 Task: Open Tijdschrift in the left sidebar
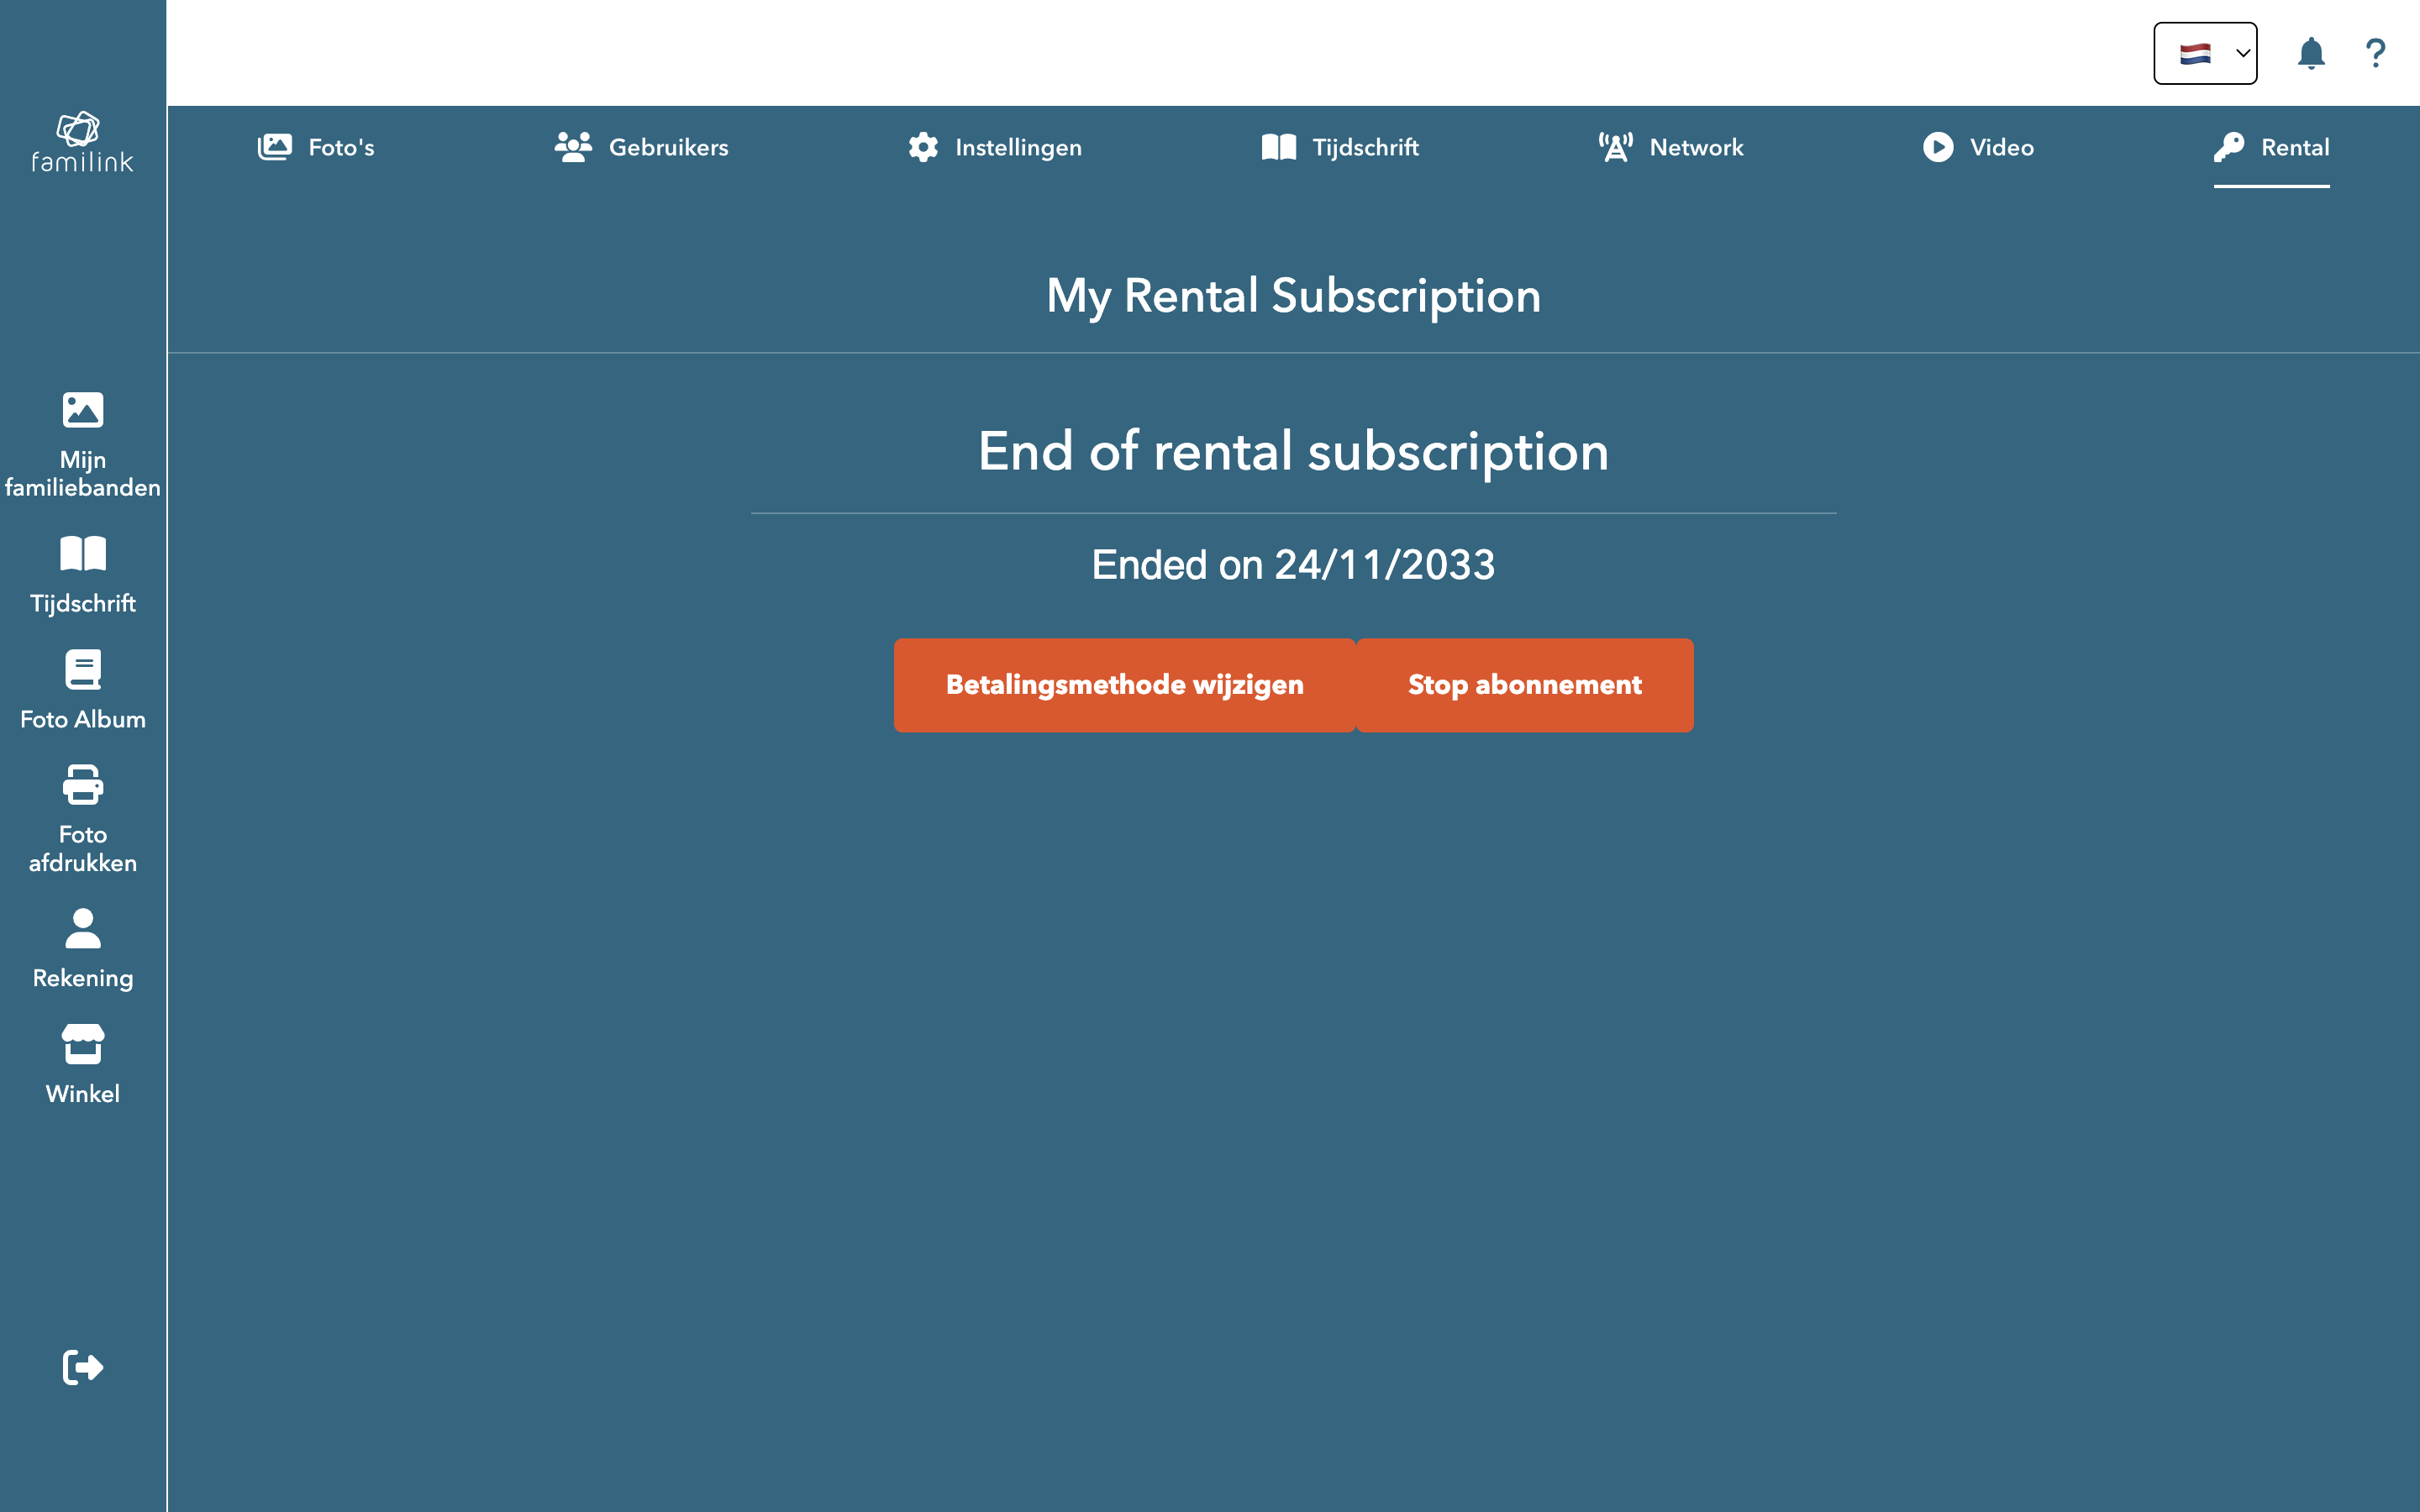click(x=82, y=575)
